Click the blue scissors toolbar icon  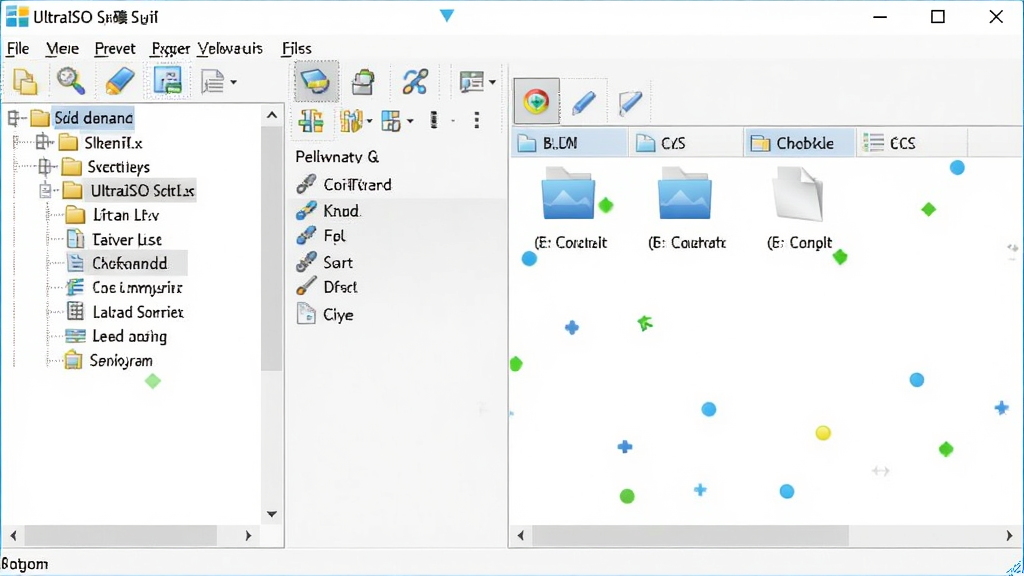point(415,82)
